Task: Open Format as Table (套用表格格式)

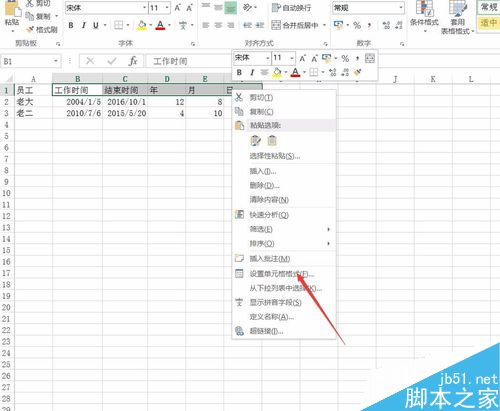Action: pos(458,17)
